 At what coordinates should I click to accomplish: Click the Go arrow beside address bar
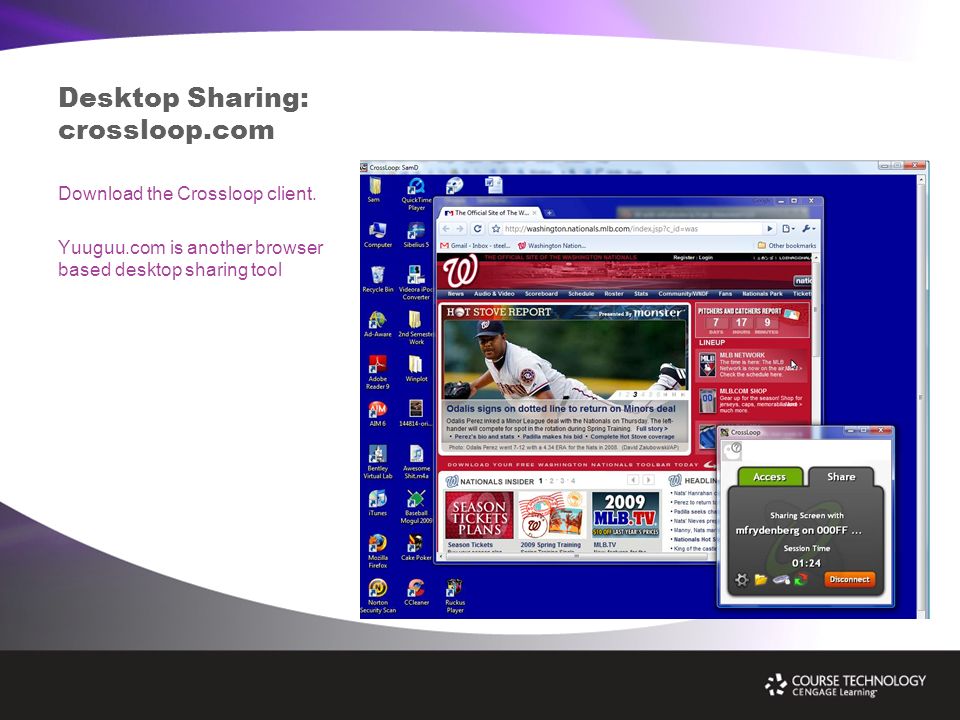coord(770,228)
